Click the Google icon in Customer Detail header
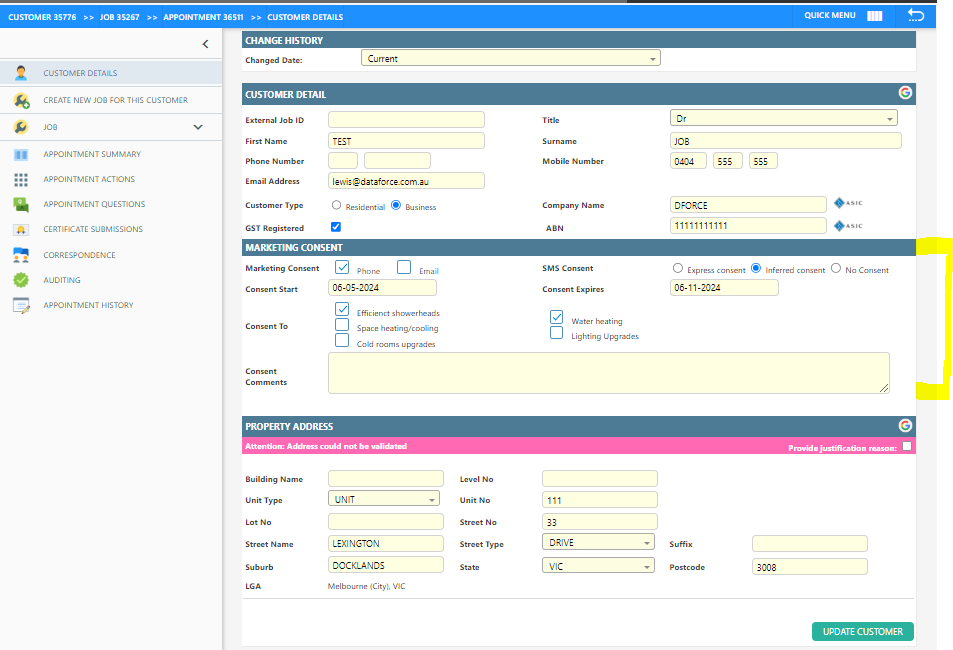The image size is (953, 650). (x=905, y=93)
